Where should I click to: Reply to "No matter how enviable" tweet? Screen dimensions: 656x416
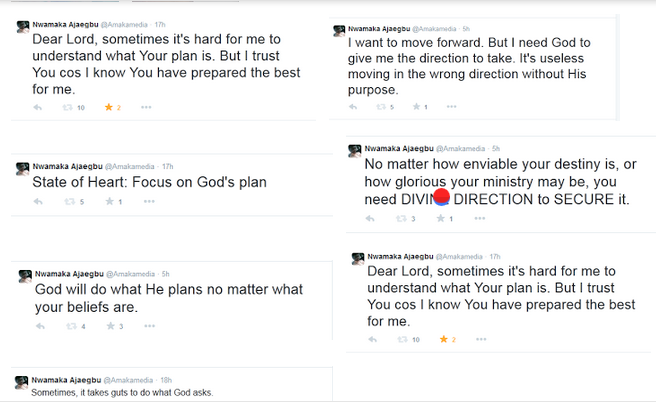point(370,219)
